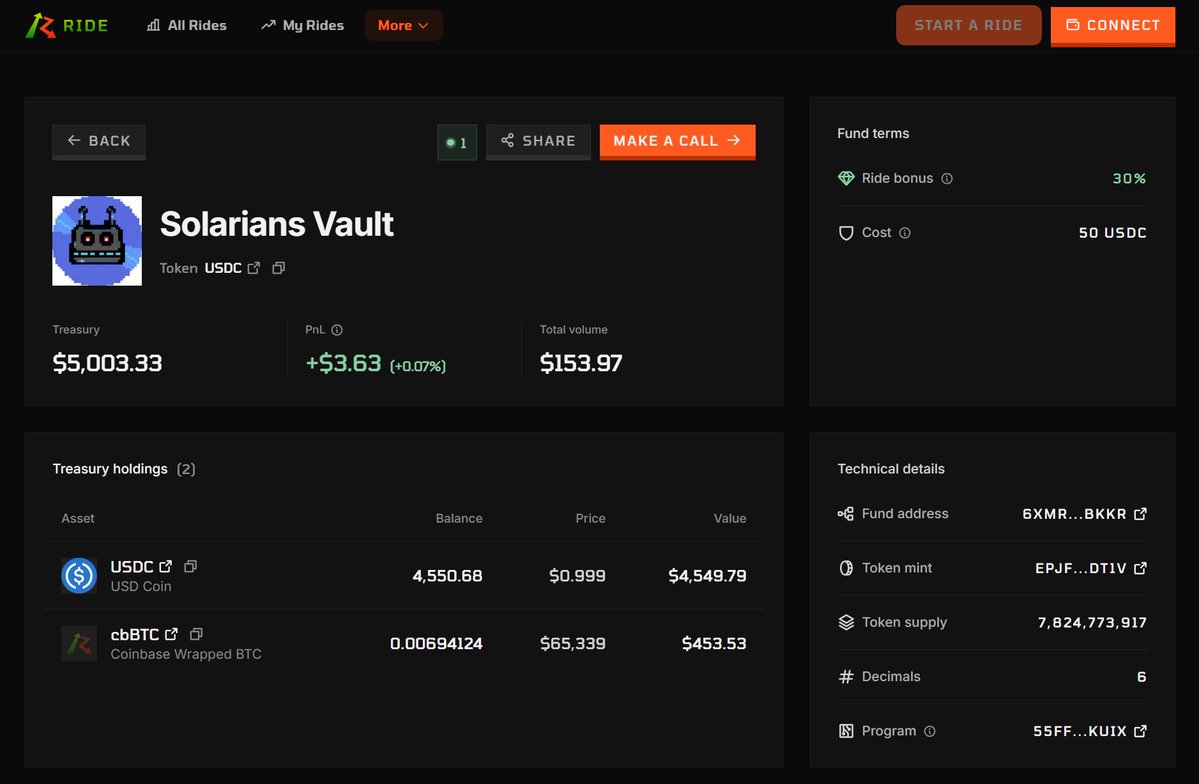Viewport: 1199px width, 784px height.
Task: Connect wallet with Connect button
Action: pyautogui.click(x=1113, y=25)
